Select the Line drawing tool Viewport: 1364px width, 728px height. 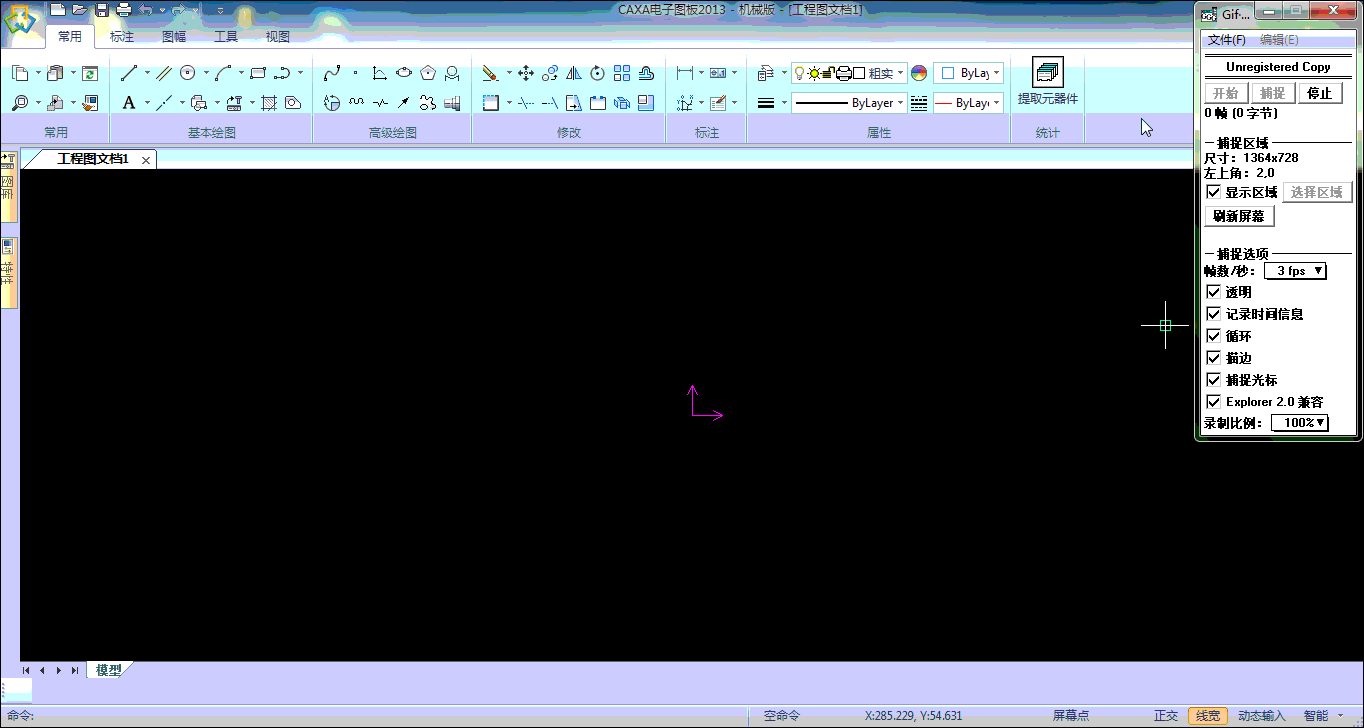pyautogui.click(x=129, y=73)
